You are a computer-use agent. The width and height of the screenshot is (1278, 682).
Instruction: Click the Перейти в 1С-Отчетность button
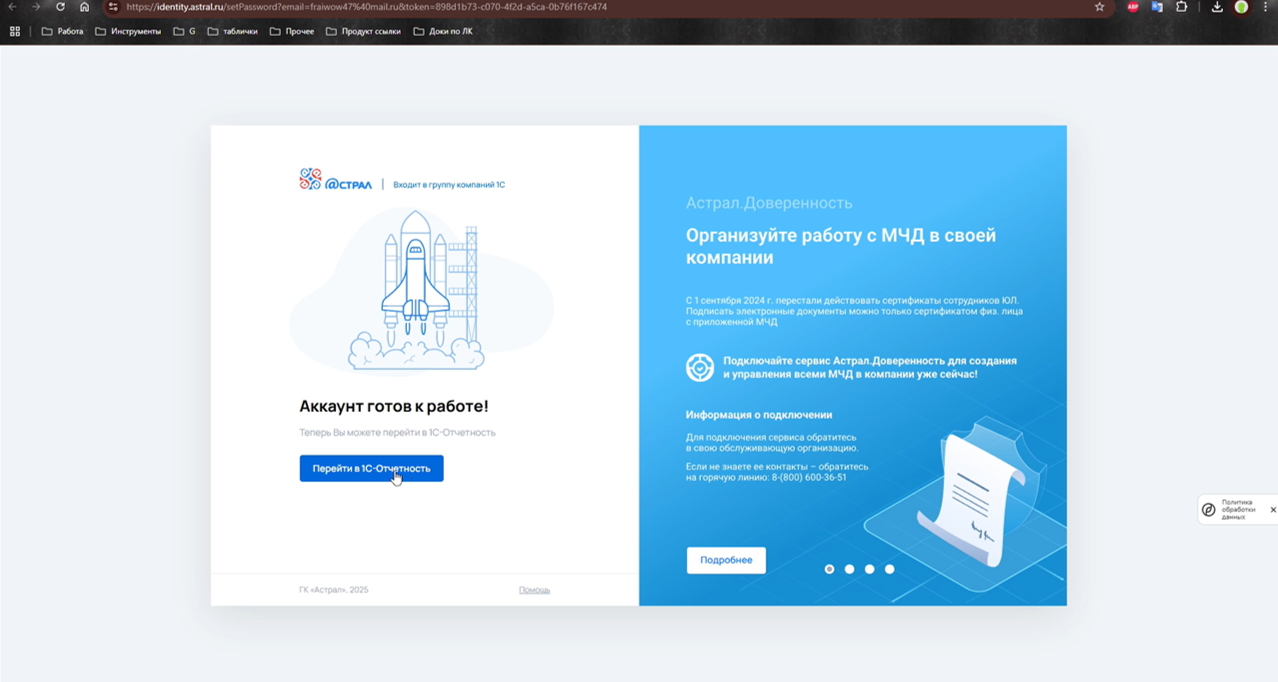tap(371, 468)
